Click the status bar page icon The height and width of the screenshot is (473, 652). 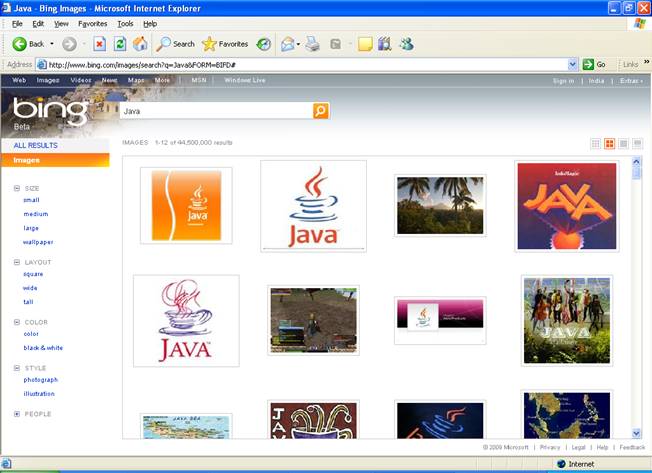click(7, 464)
